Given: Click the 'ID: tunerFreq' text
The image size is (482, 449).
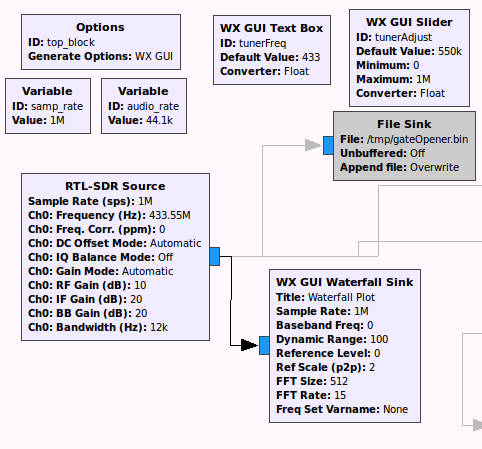Looking at the screenshot, I should tap(253, 43).
